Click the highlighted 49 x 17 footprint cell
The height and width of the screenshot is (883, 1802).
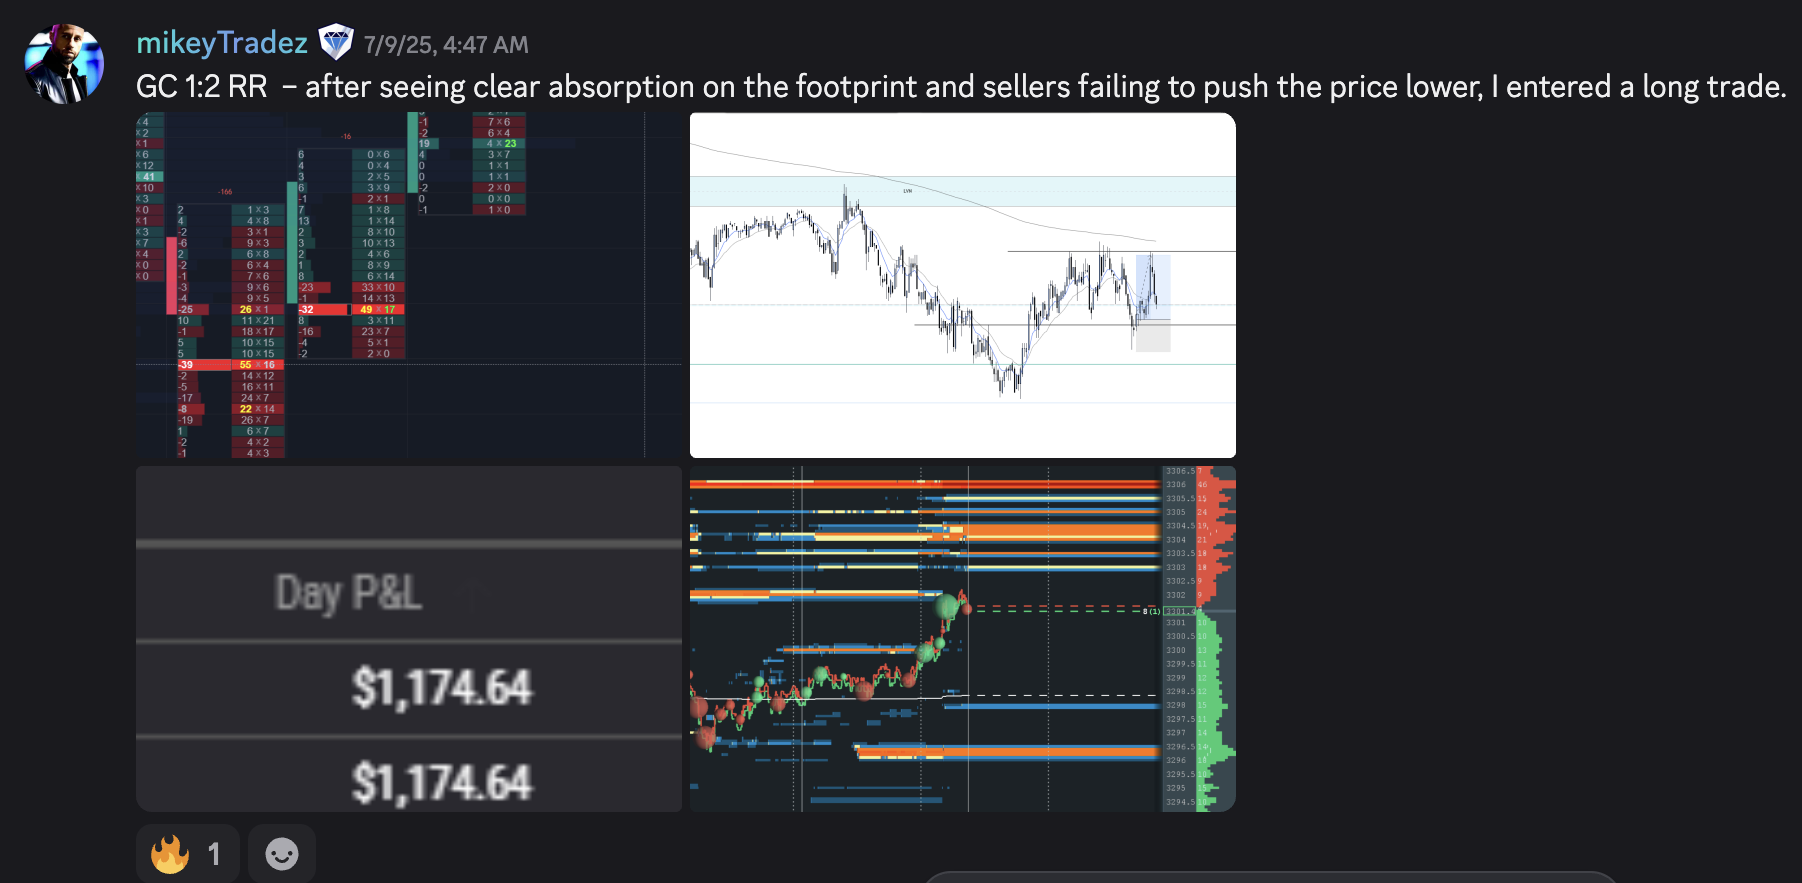pyautogui.click(x=378, y=310)
